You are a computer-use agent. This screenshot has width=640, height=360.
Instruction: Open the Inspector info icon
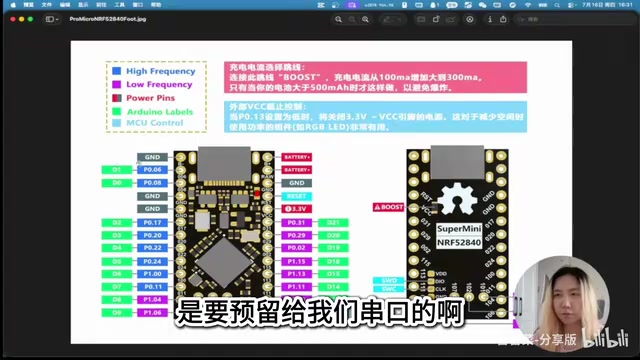tap(490, 19)
